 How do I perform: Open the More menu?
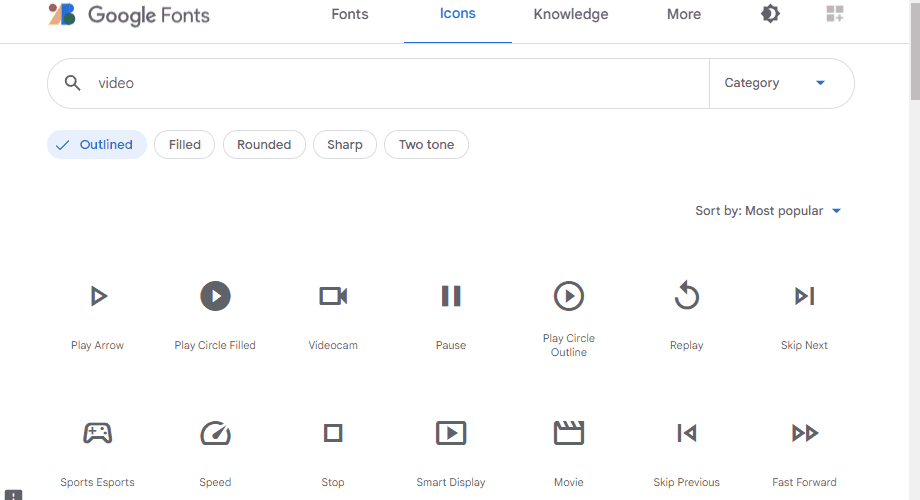point(684,15)
